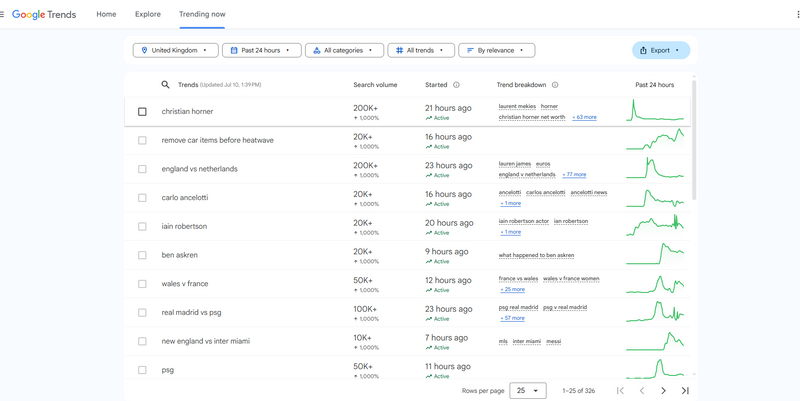Expand + 25 more for wales v france
The width and height of the screenshot is (800, 401).
coord(512,289)
